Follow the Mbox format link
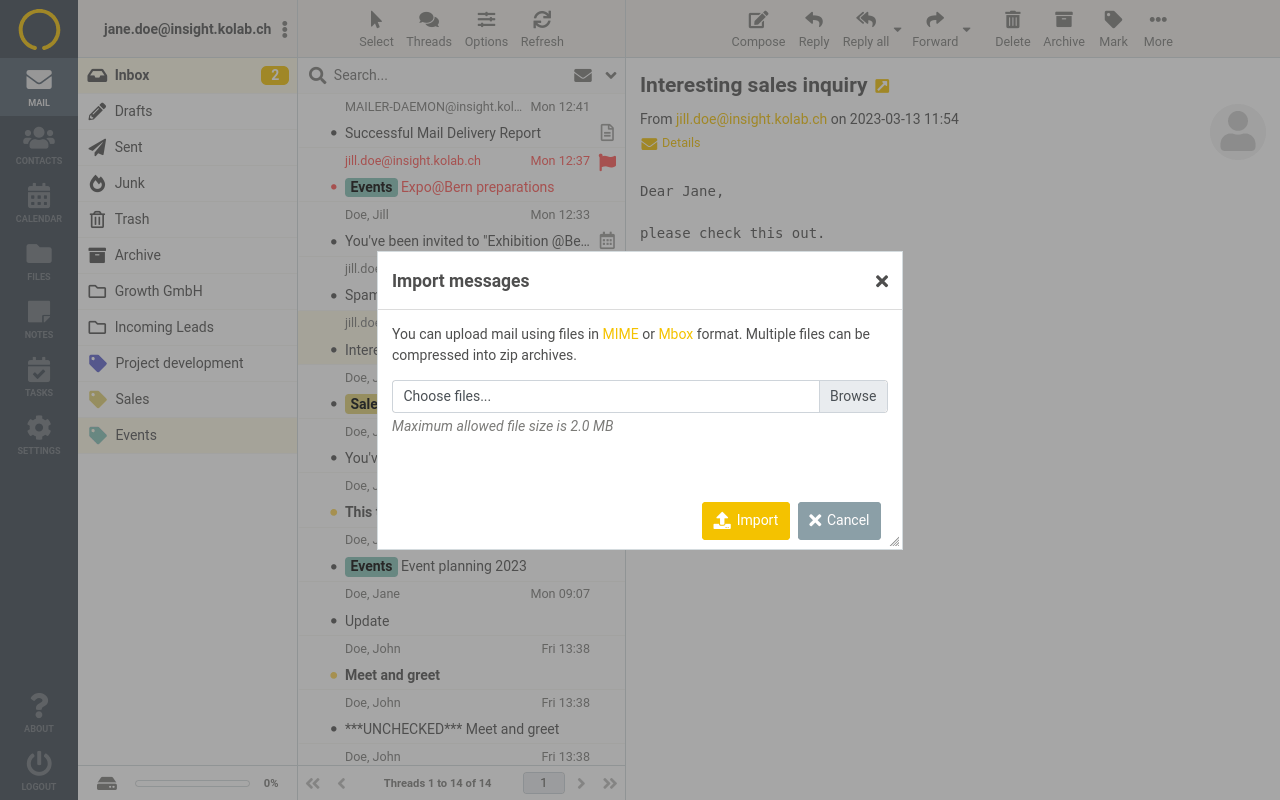 pyautogui.click(x=676, y=334)
